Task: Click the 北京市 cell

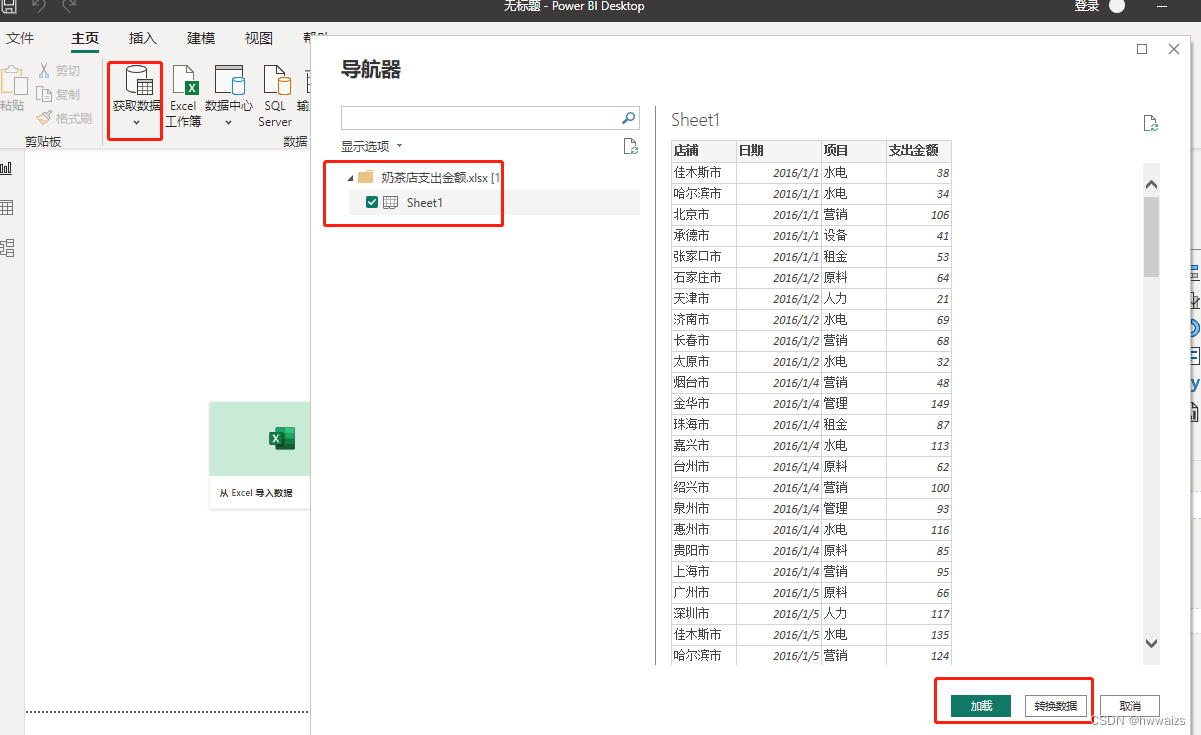Action: pyautogui.click(x=704, y=214)
